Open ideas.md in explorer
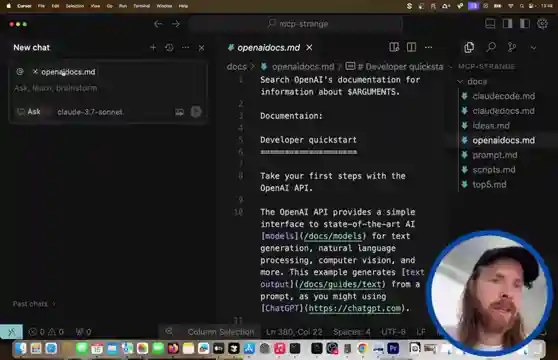 [x=491, y=126]
